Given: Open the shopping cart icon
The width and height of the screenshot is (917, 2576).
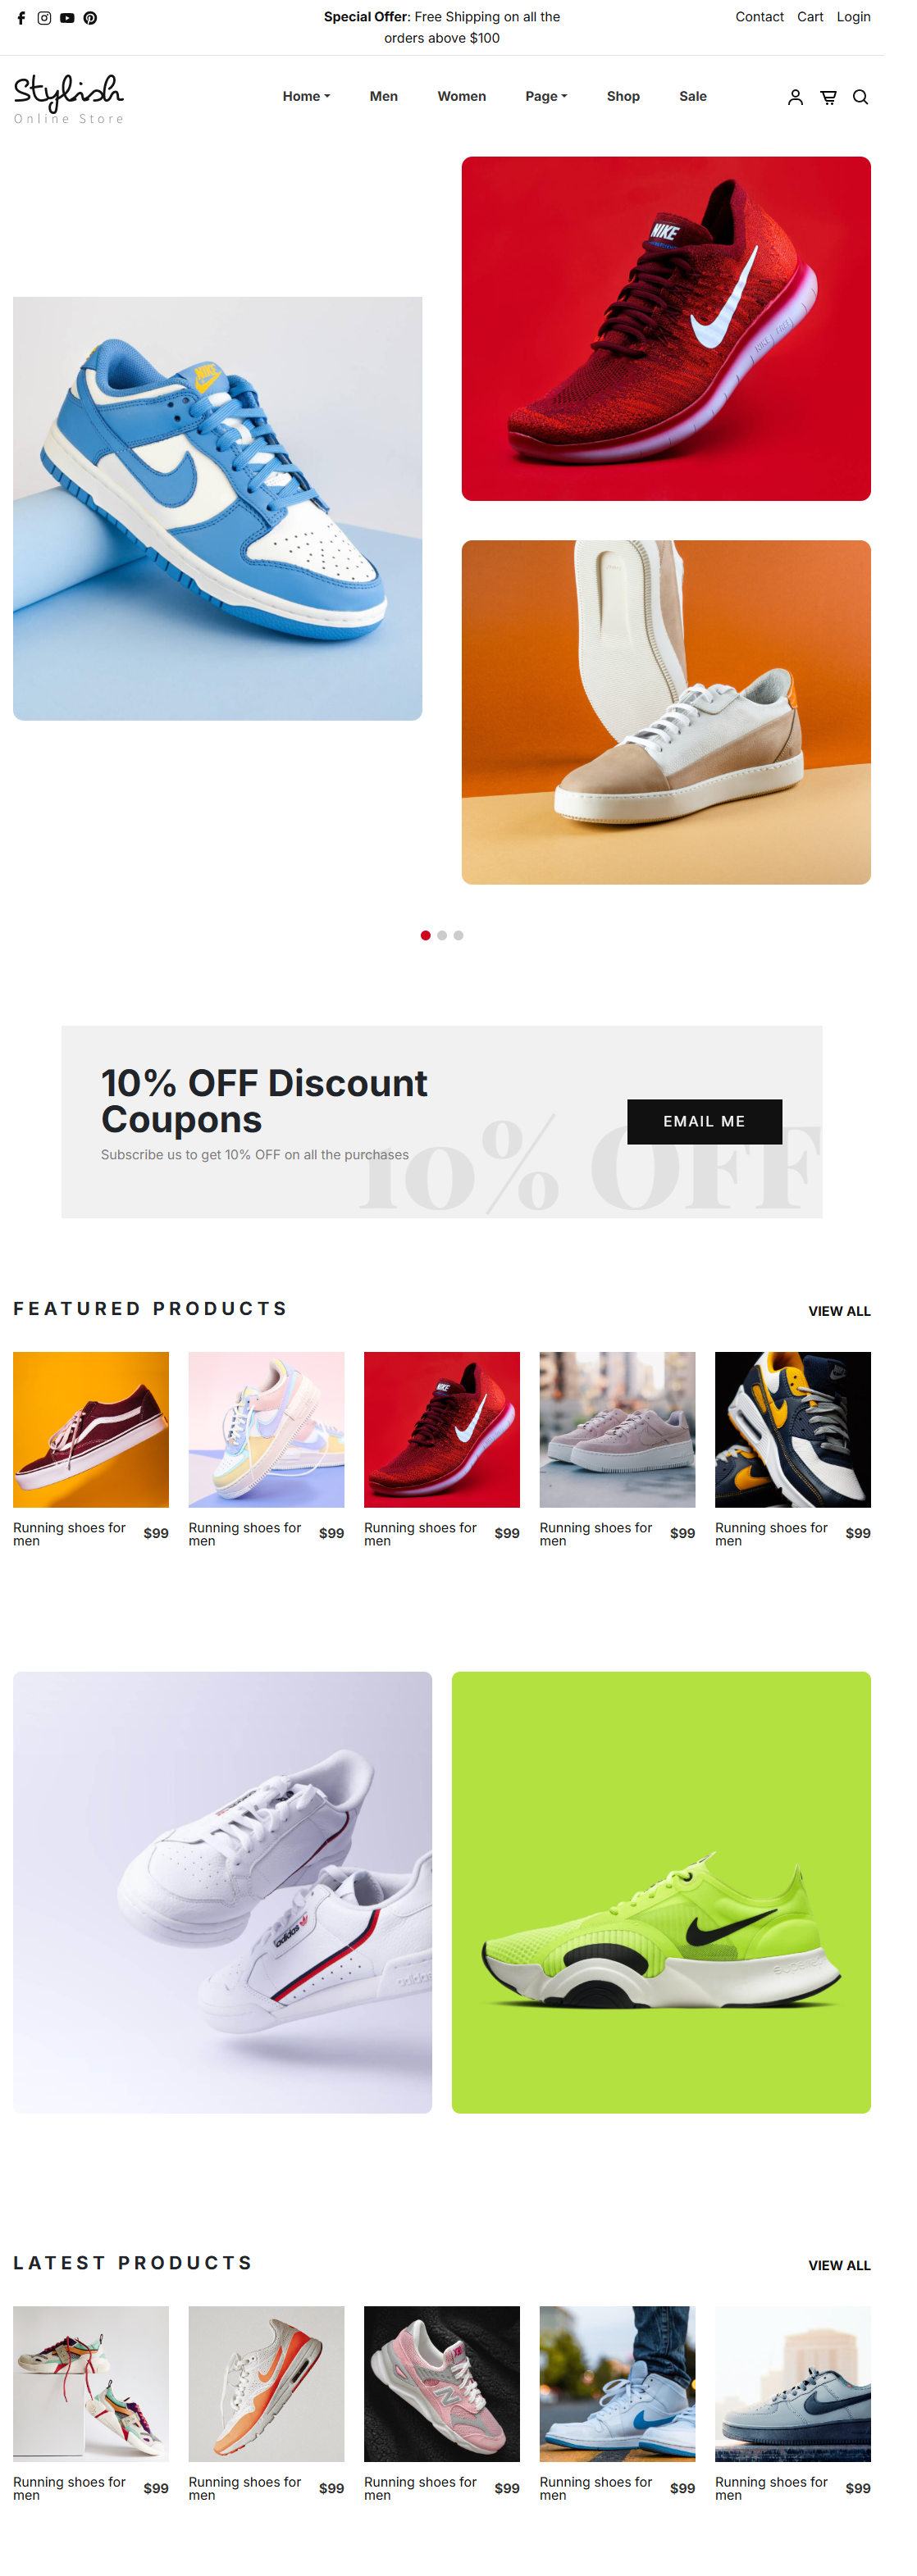Looking at the screenshot, I should [828, 97].
